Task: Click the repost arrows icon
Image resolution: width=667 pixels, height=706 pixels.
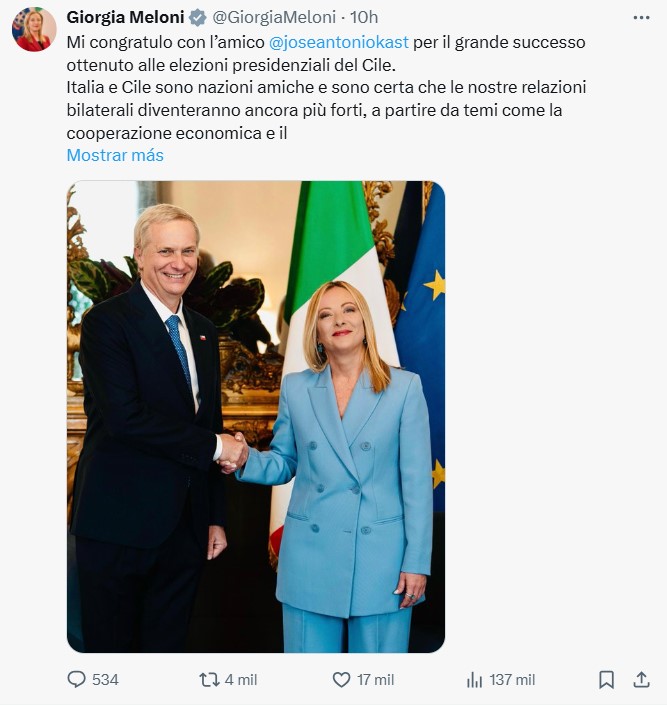Action: pyautogui.click(x=209, y=679)
